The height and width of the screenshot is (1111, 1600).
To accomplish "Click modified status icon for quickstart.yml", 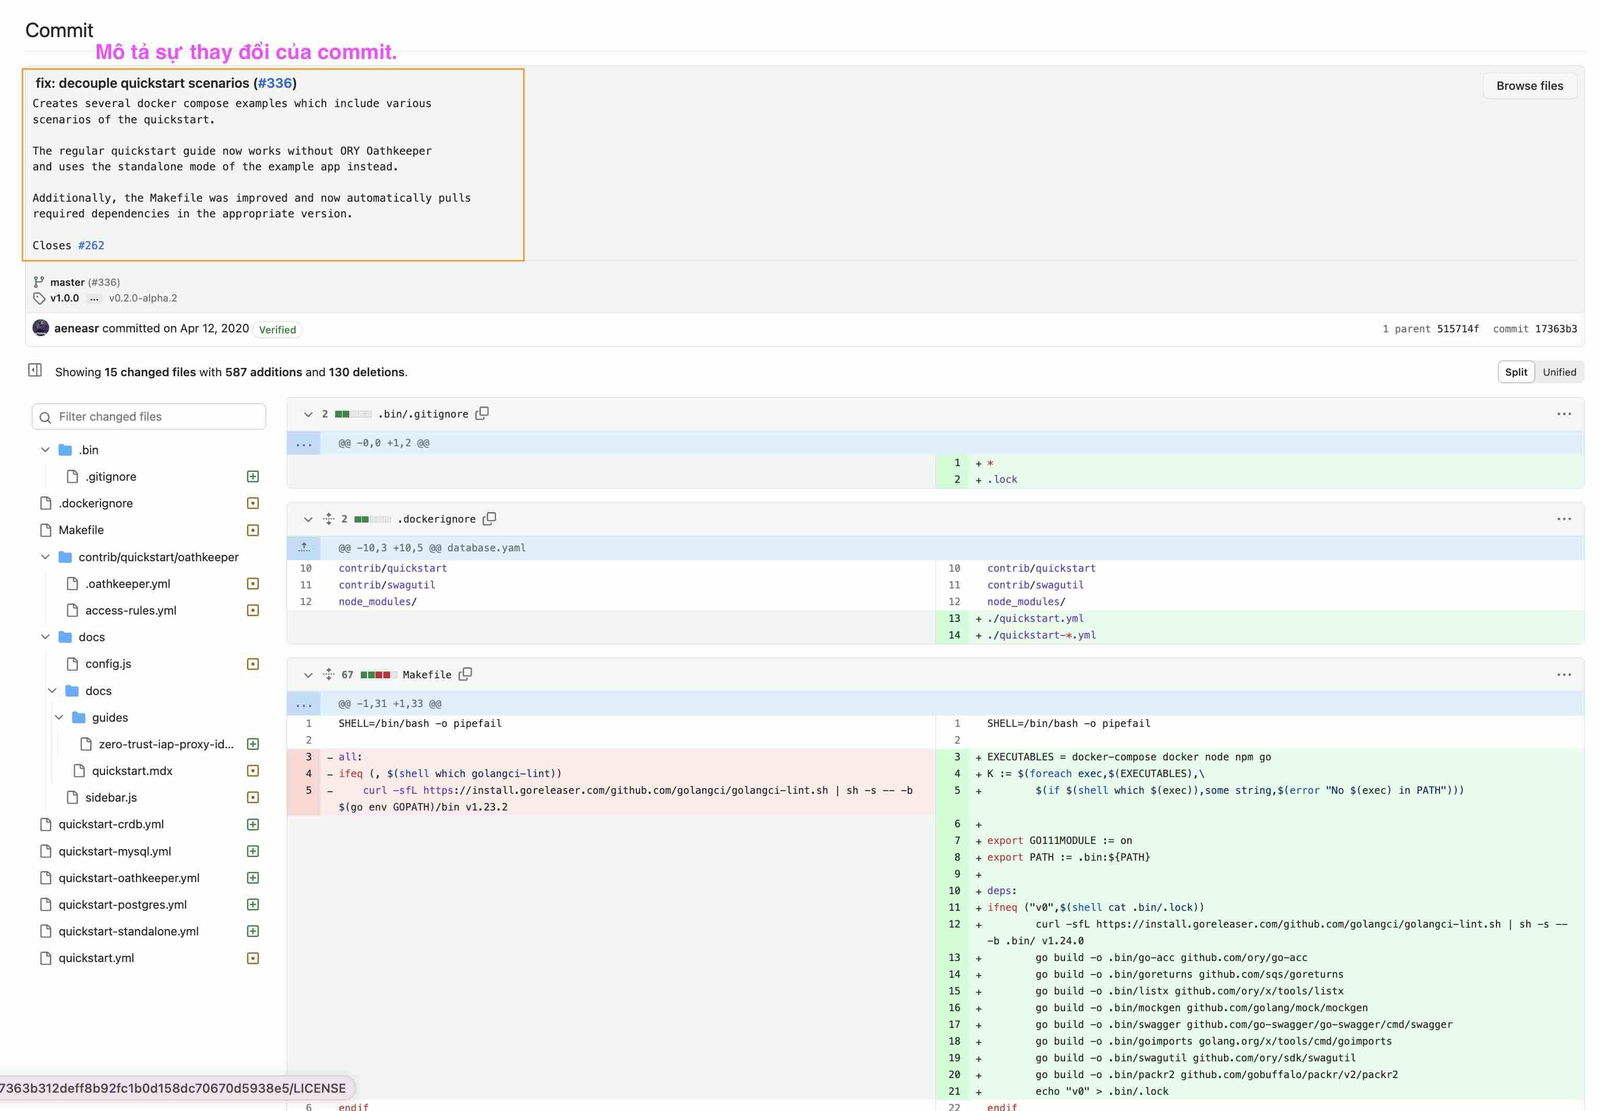I will click(x=253, y=958).
